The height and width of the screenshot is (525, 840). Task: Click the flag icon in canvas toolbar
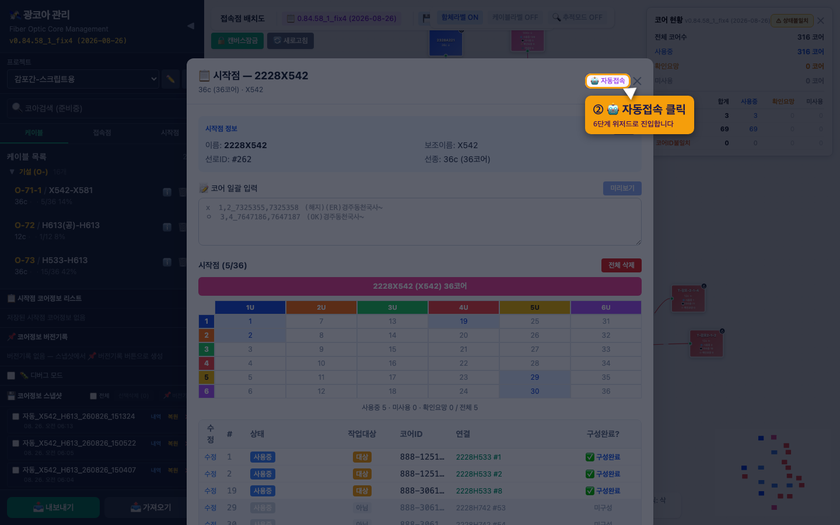(426, 18)
